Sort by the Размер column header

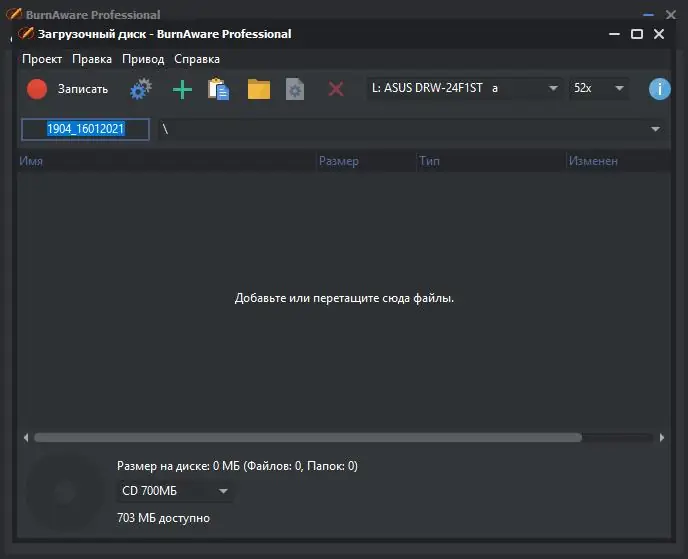[x=366, y=161]
